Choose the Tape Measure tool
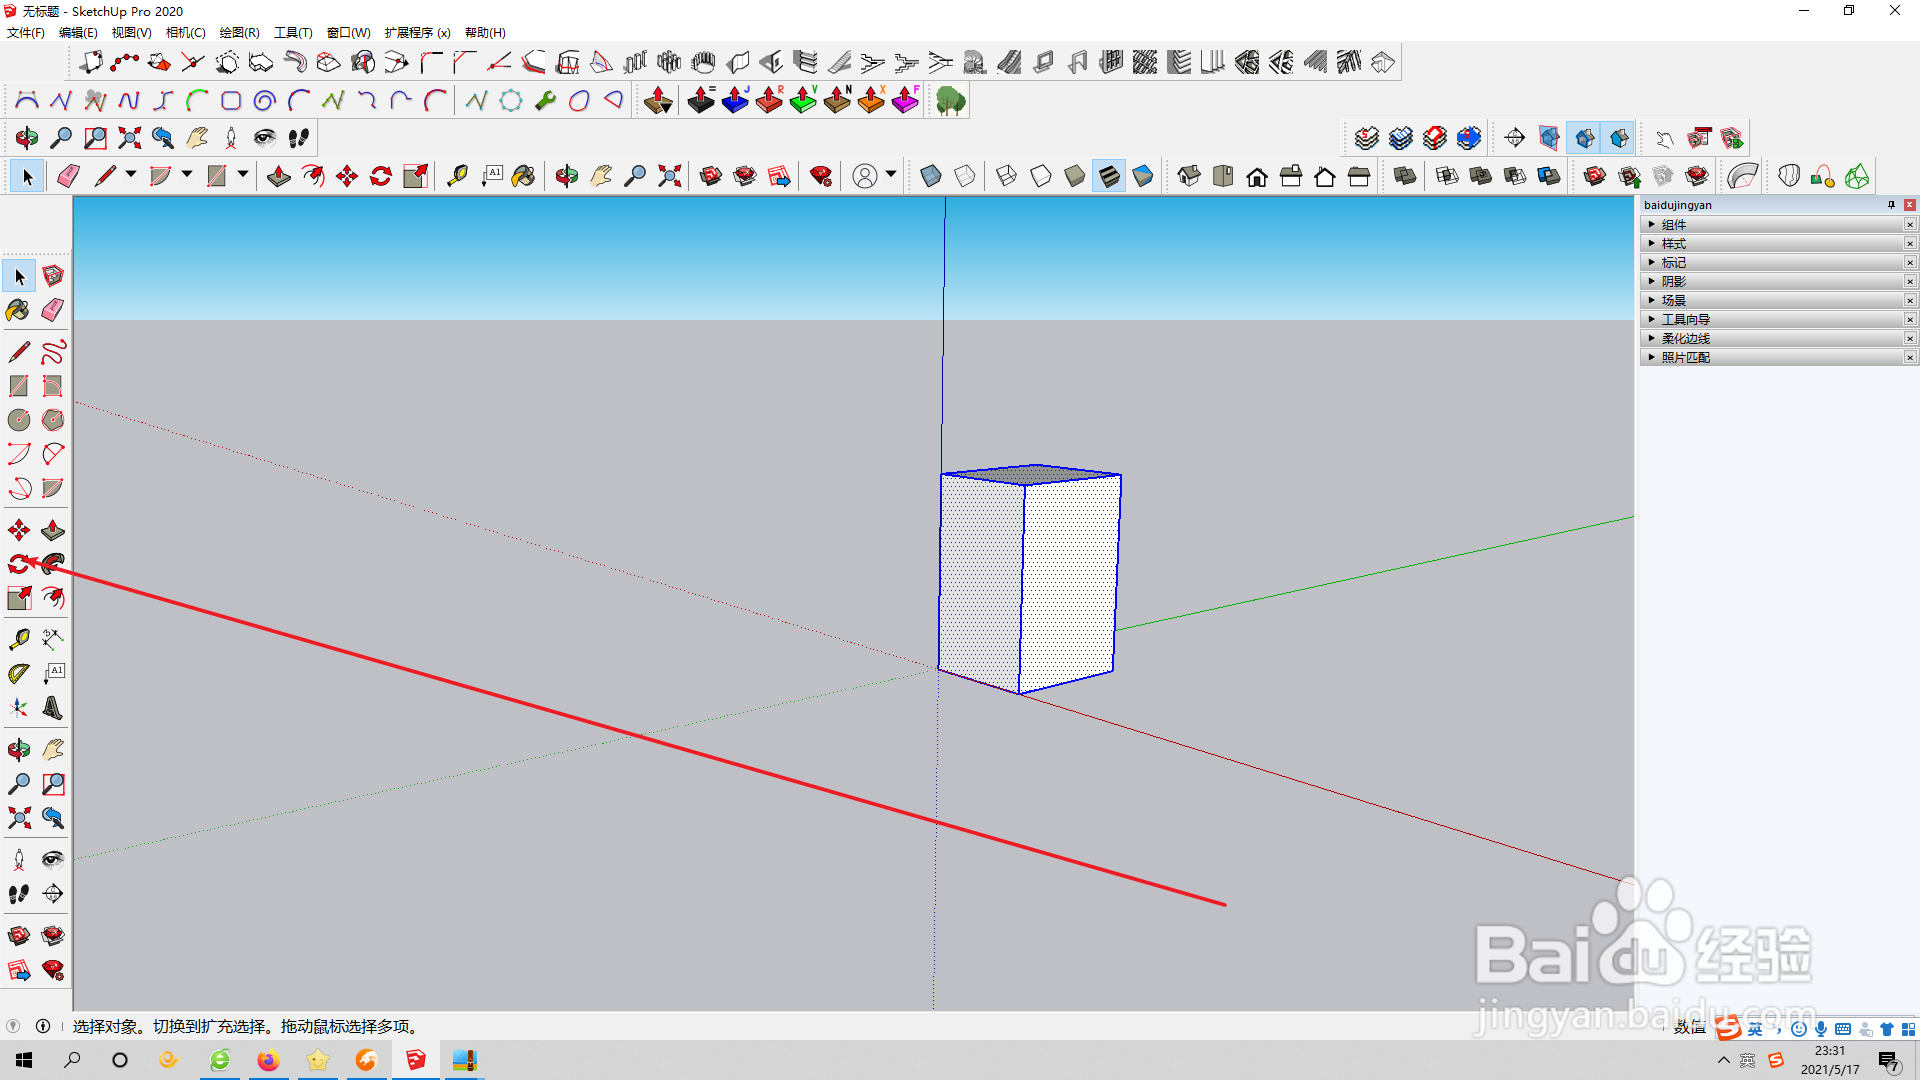Screen dimensions: 1920x1080 coord(19,639)
